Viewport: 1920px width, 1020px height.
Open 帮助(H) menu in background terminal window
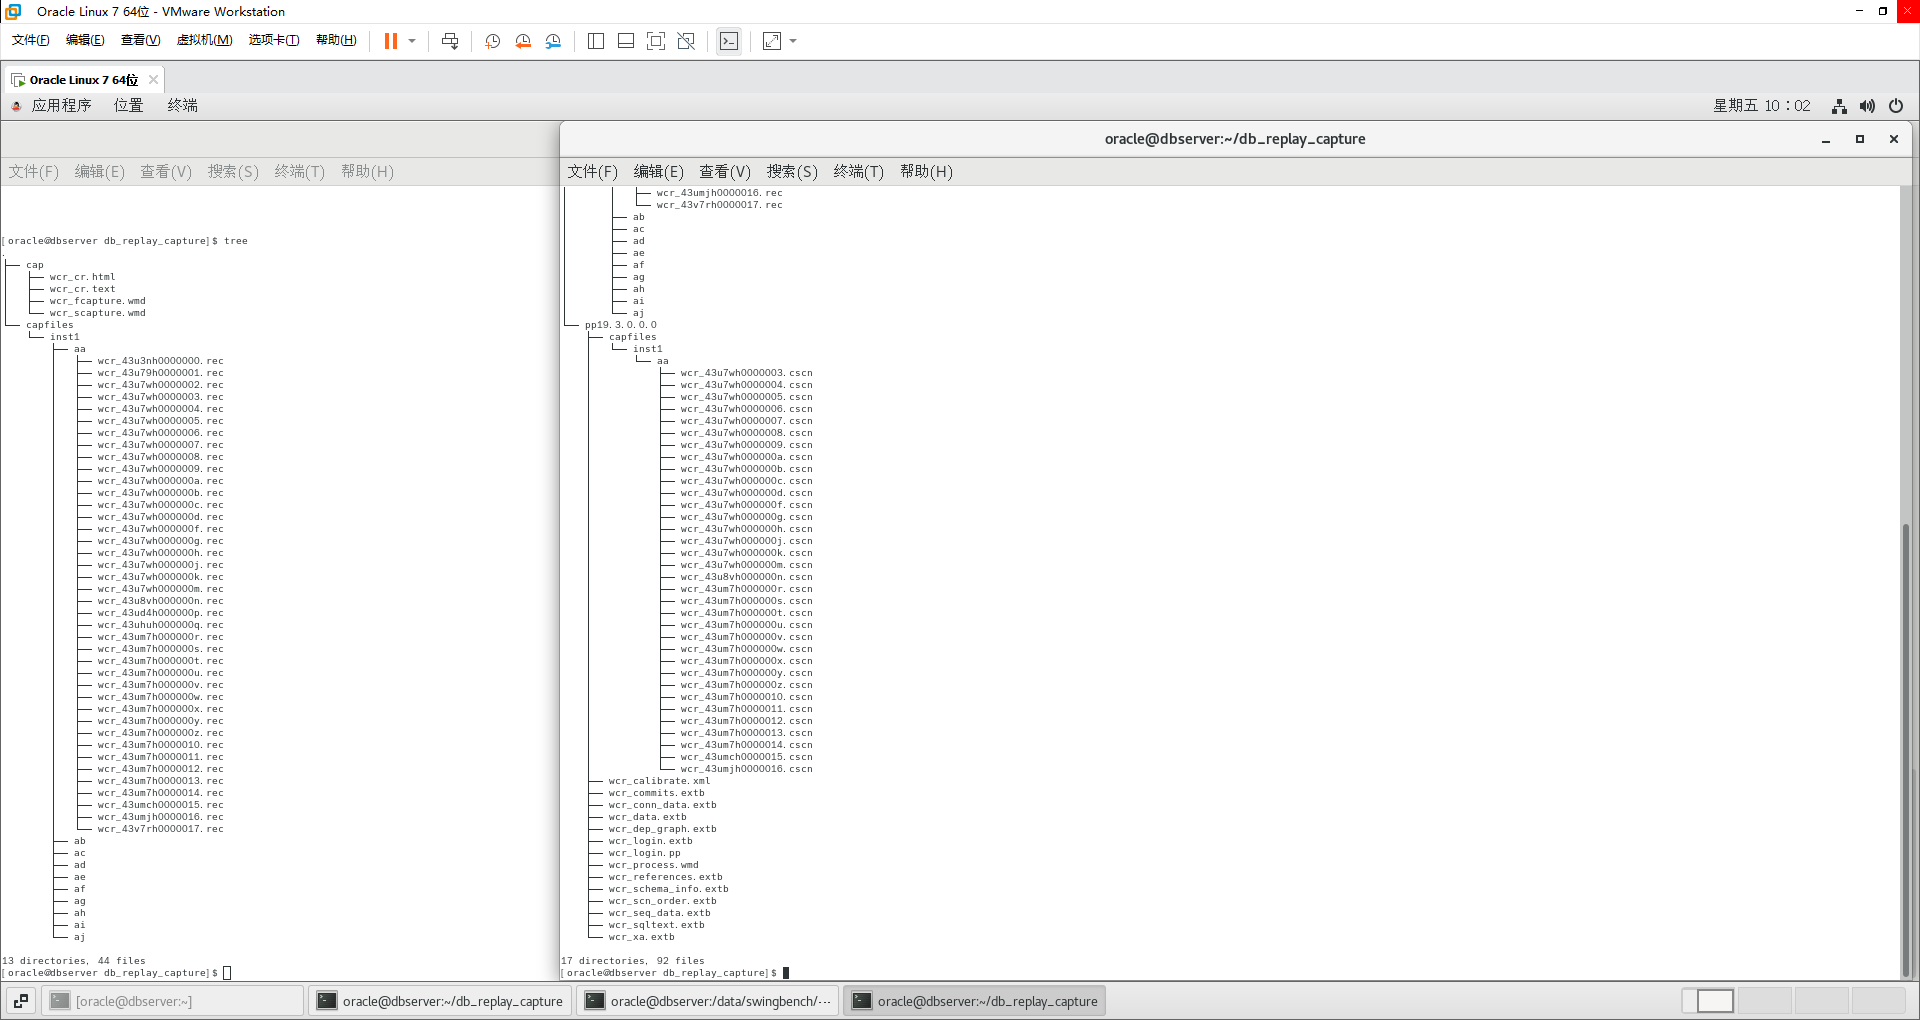click(x=367, y=171)
